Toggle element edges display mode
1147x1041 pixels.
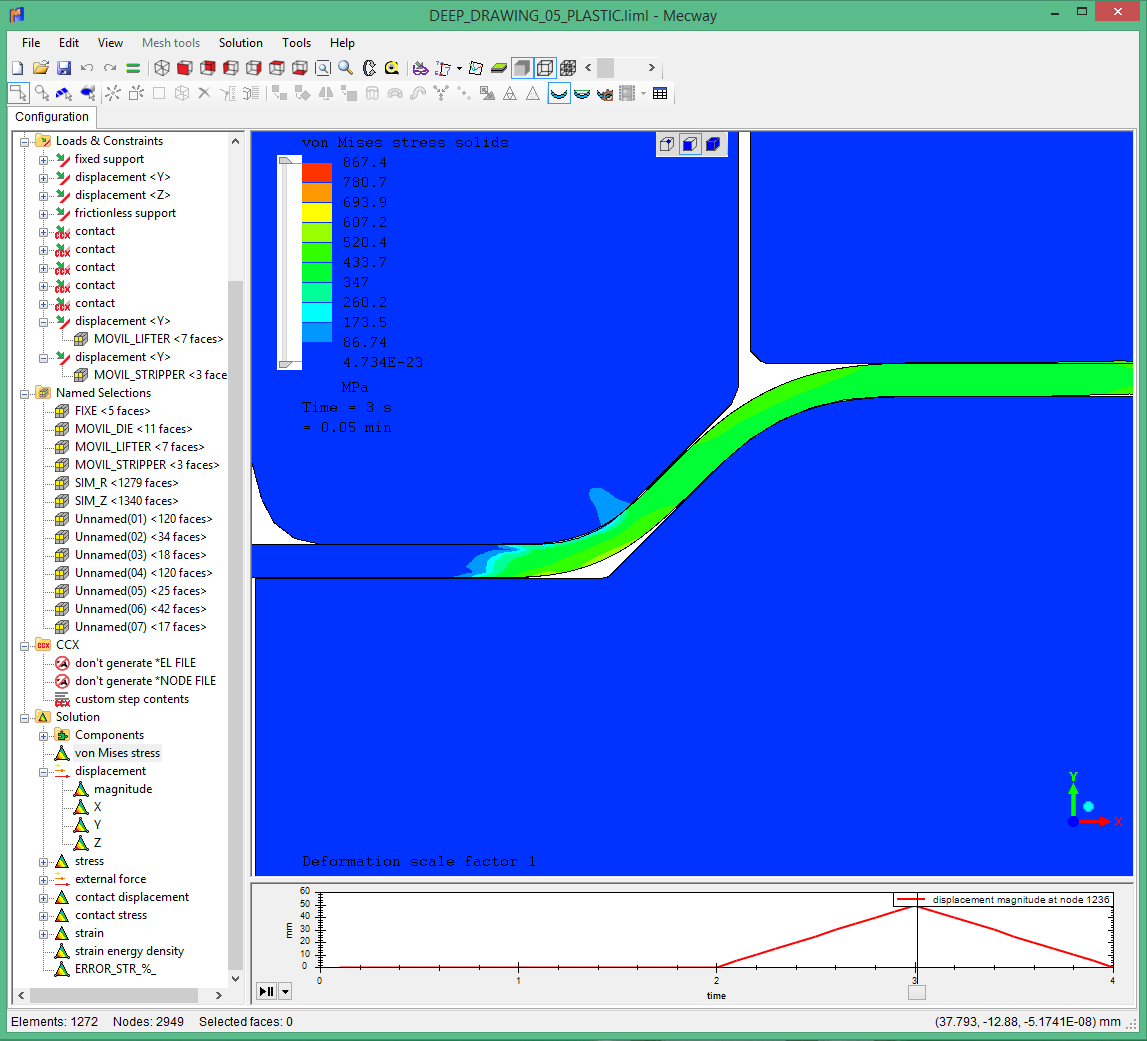pos(545,68)
